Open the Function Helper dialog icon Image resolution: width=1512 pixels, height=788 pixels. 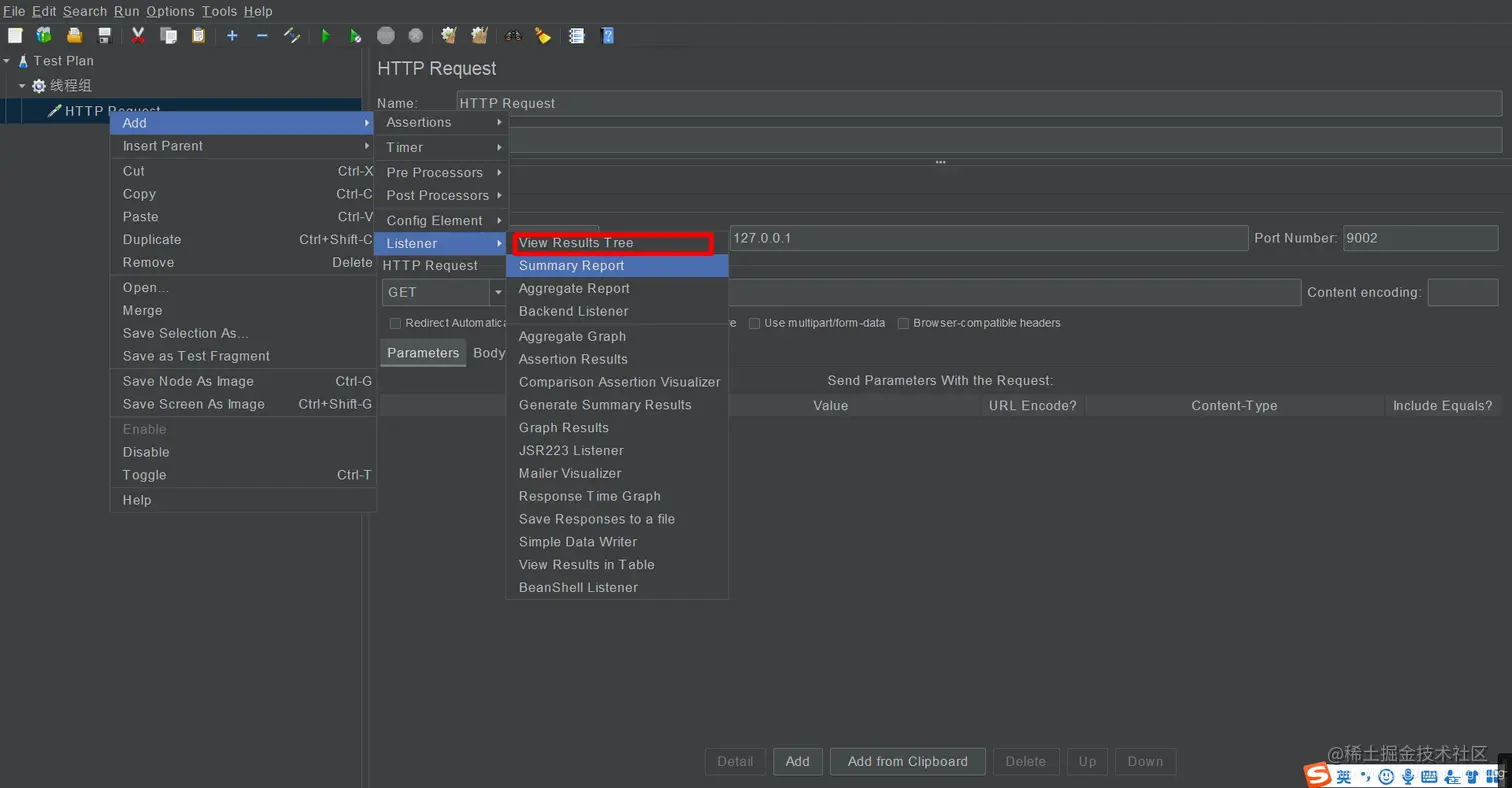tap(576, 35)
